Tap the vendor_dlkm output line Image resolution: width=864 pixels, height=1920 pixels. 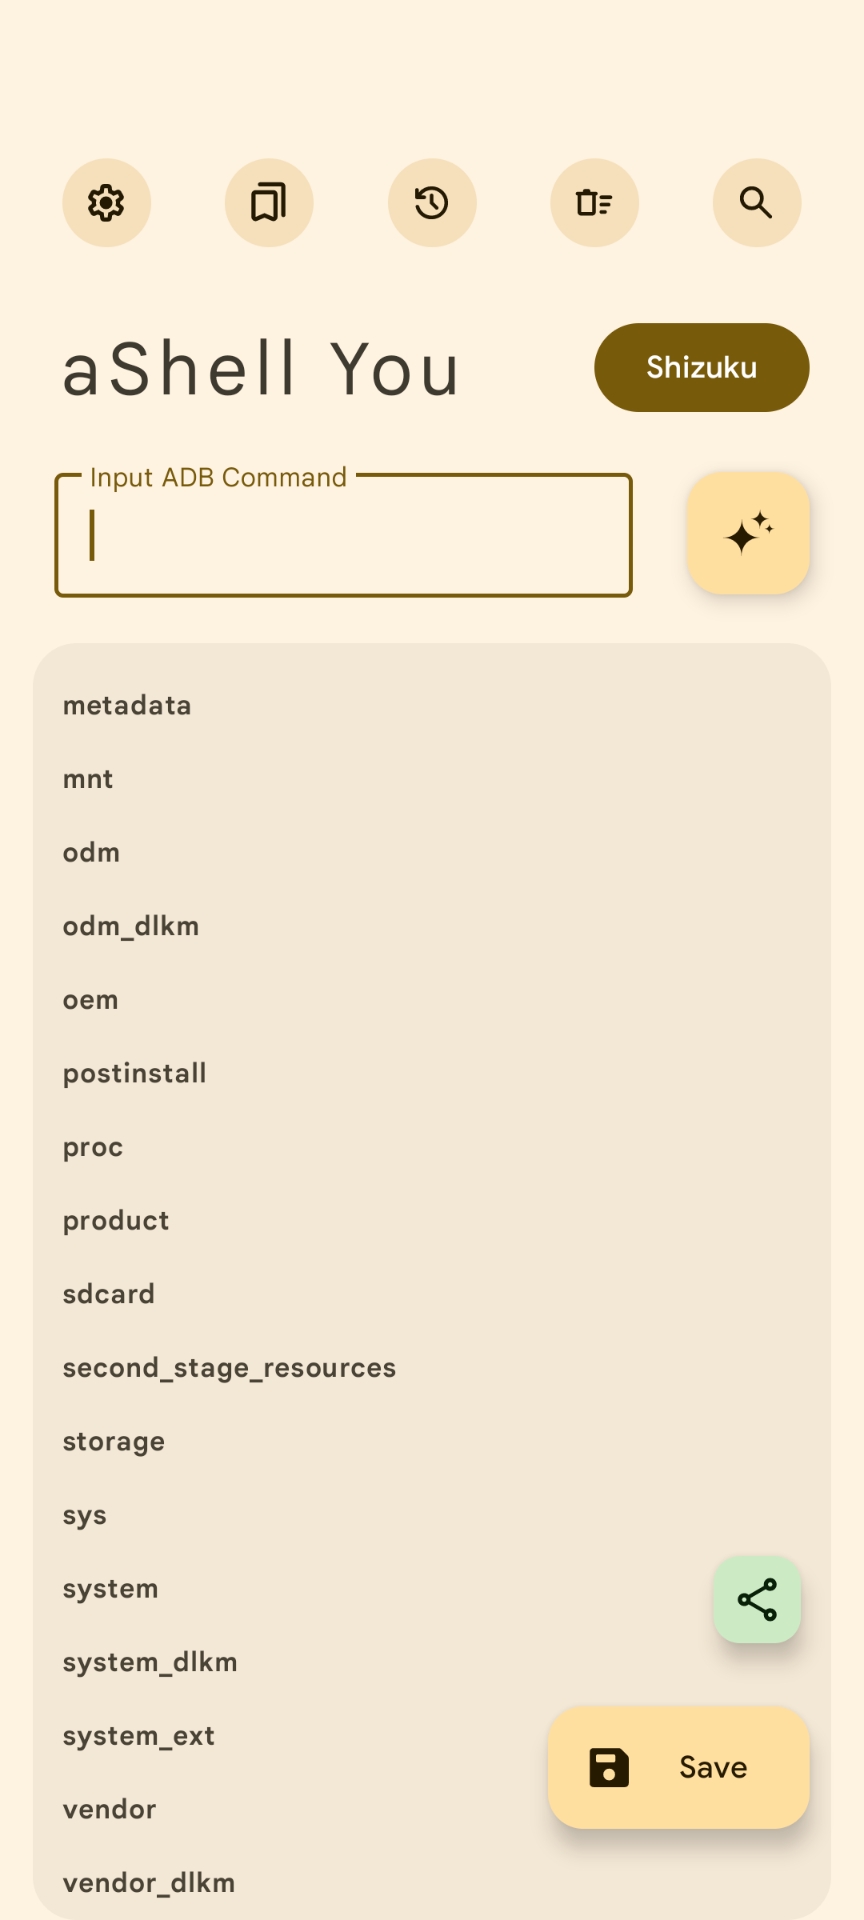[149, 1883]
